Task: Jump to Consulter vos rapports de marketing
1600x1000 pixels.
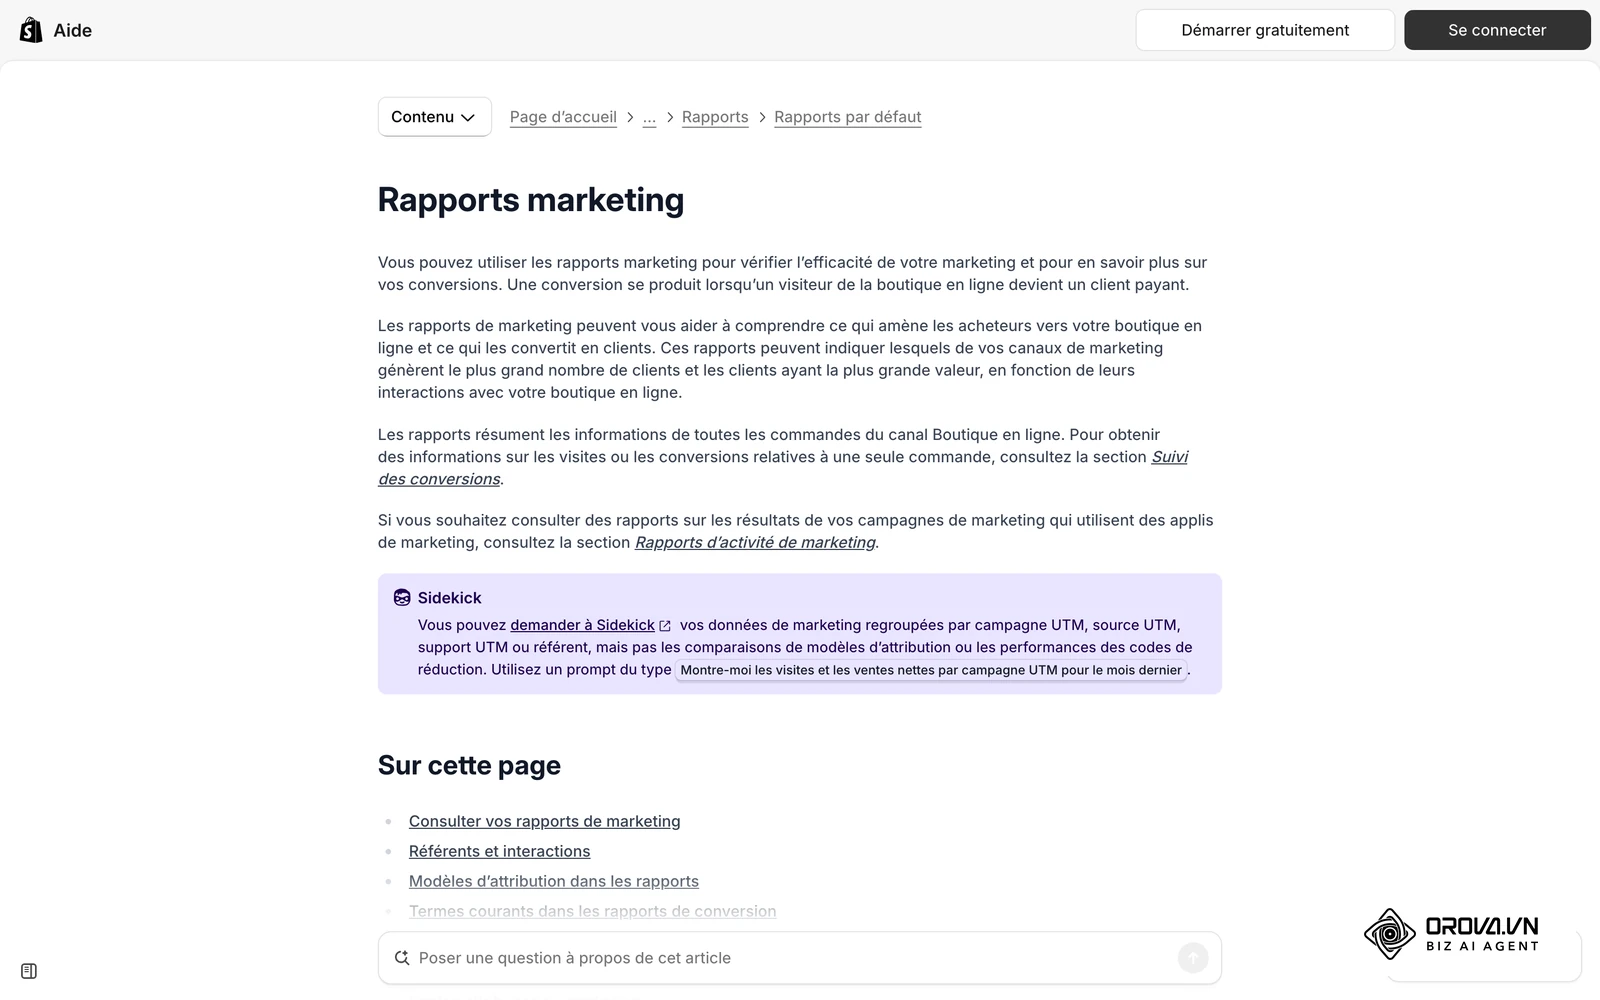Action: click(x=544, y=821)
